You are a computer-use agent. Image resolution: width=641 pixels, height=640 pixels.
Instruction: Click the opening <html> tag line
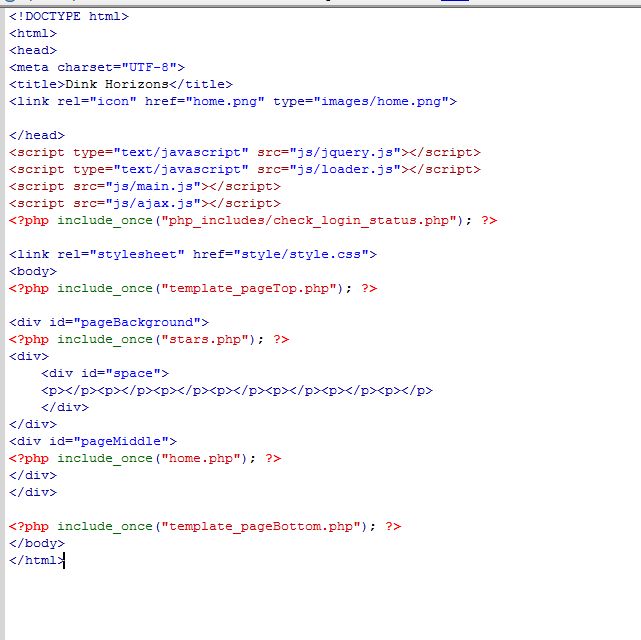point(33,34)
